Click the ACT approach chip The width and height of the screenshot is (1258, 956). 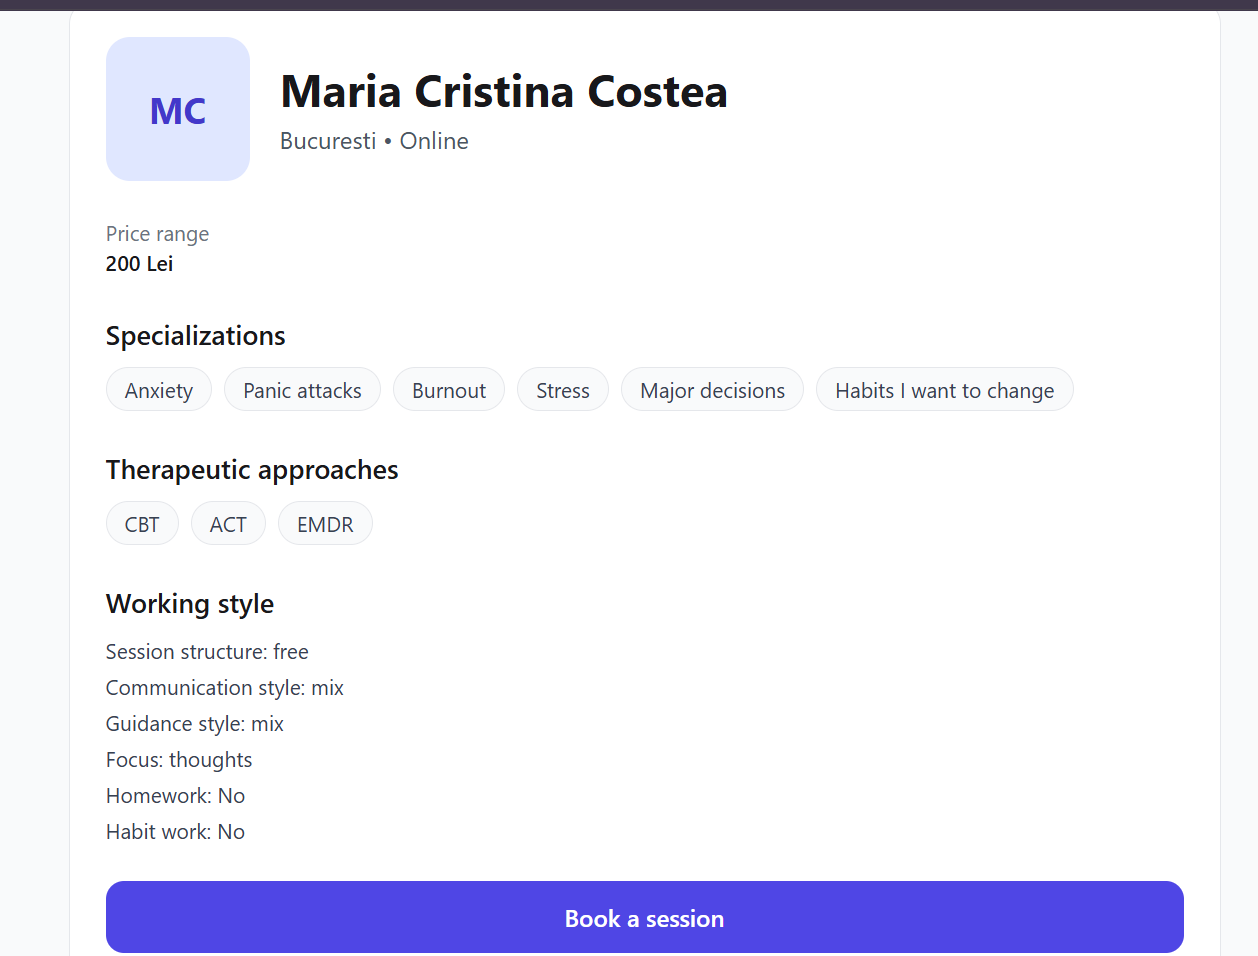(x=228, y=524)
